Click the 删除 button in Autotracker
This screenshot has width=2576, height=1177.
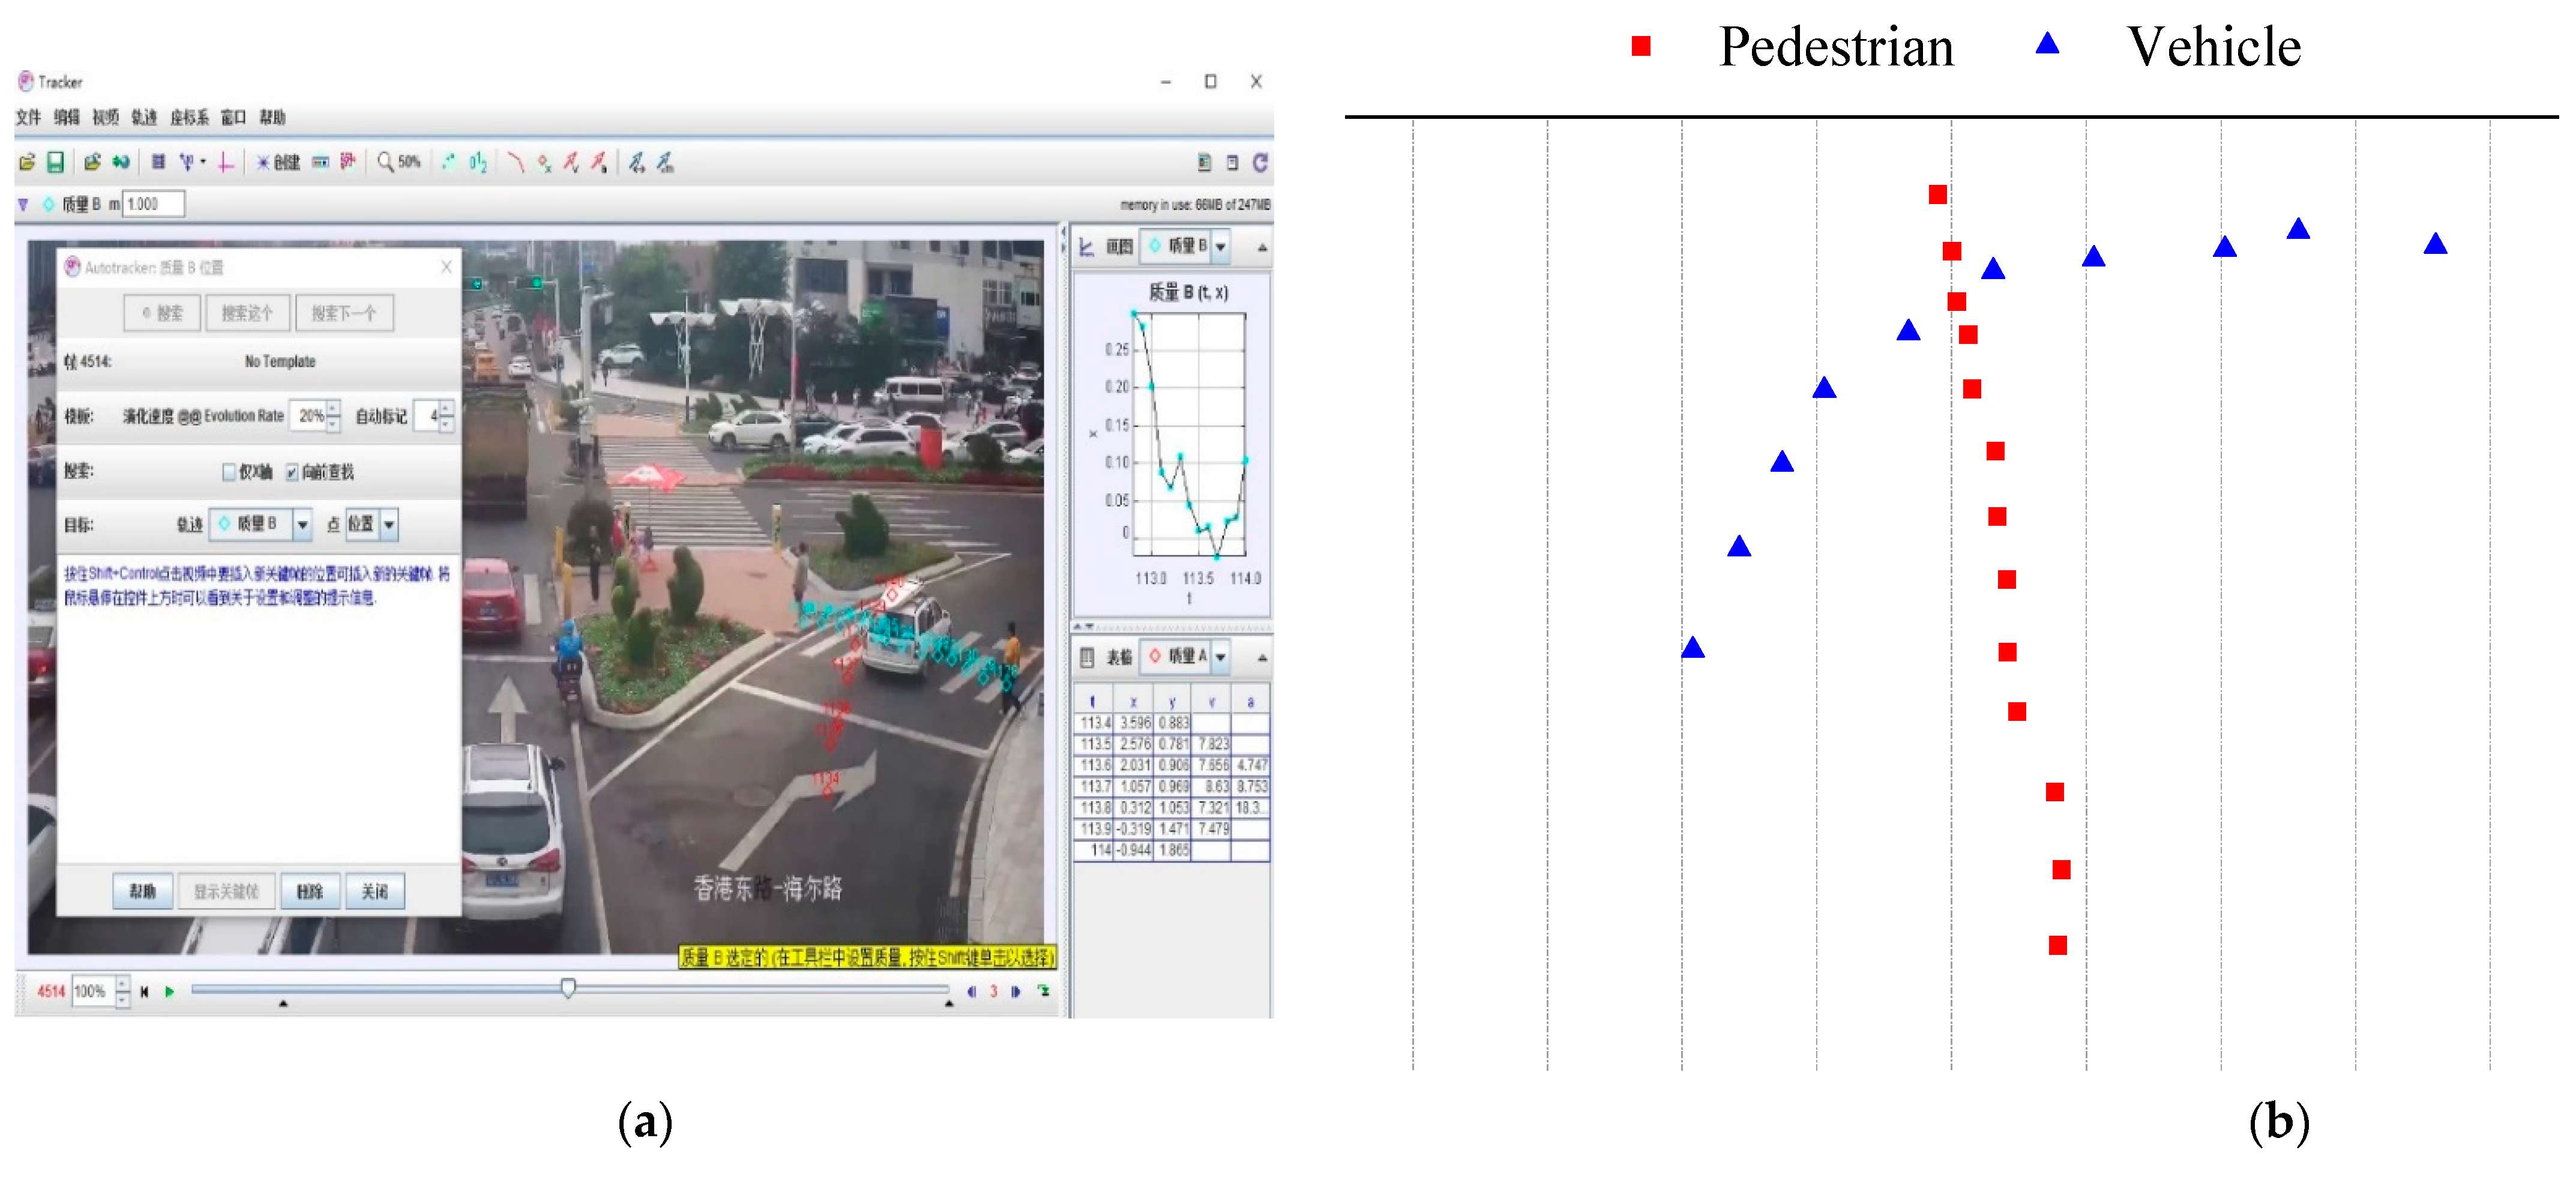(310, 891)
